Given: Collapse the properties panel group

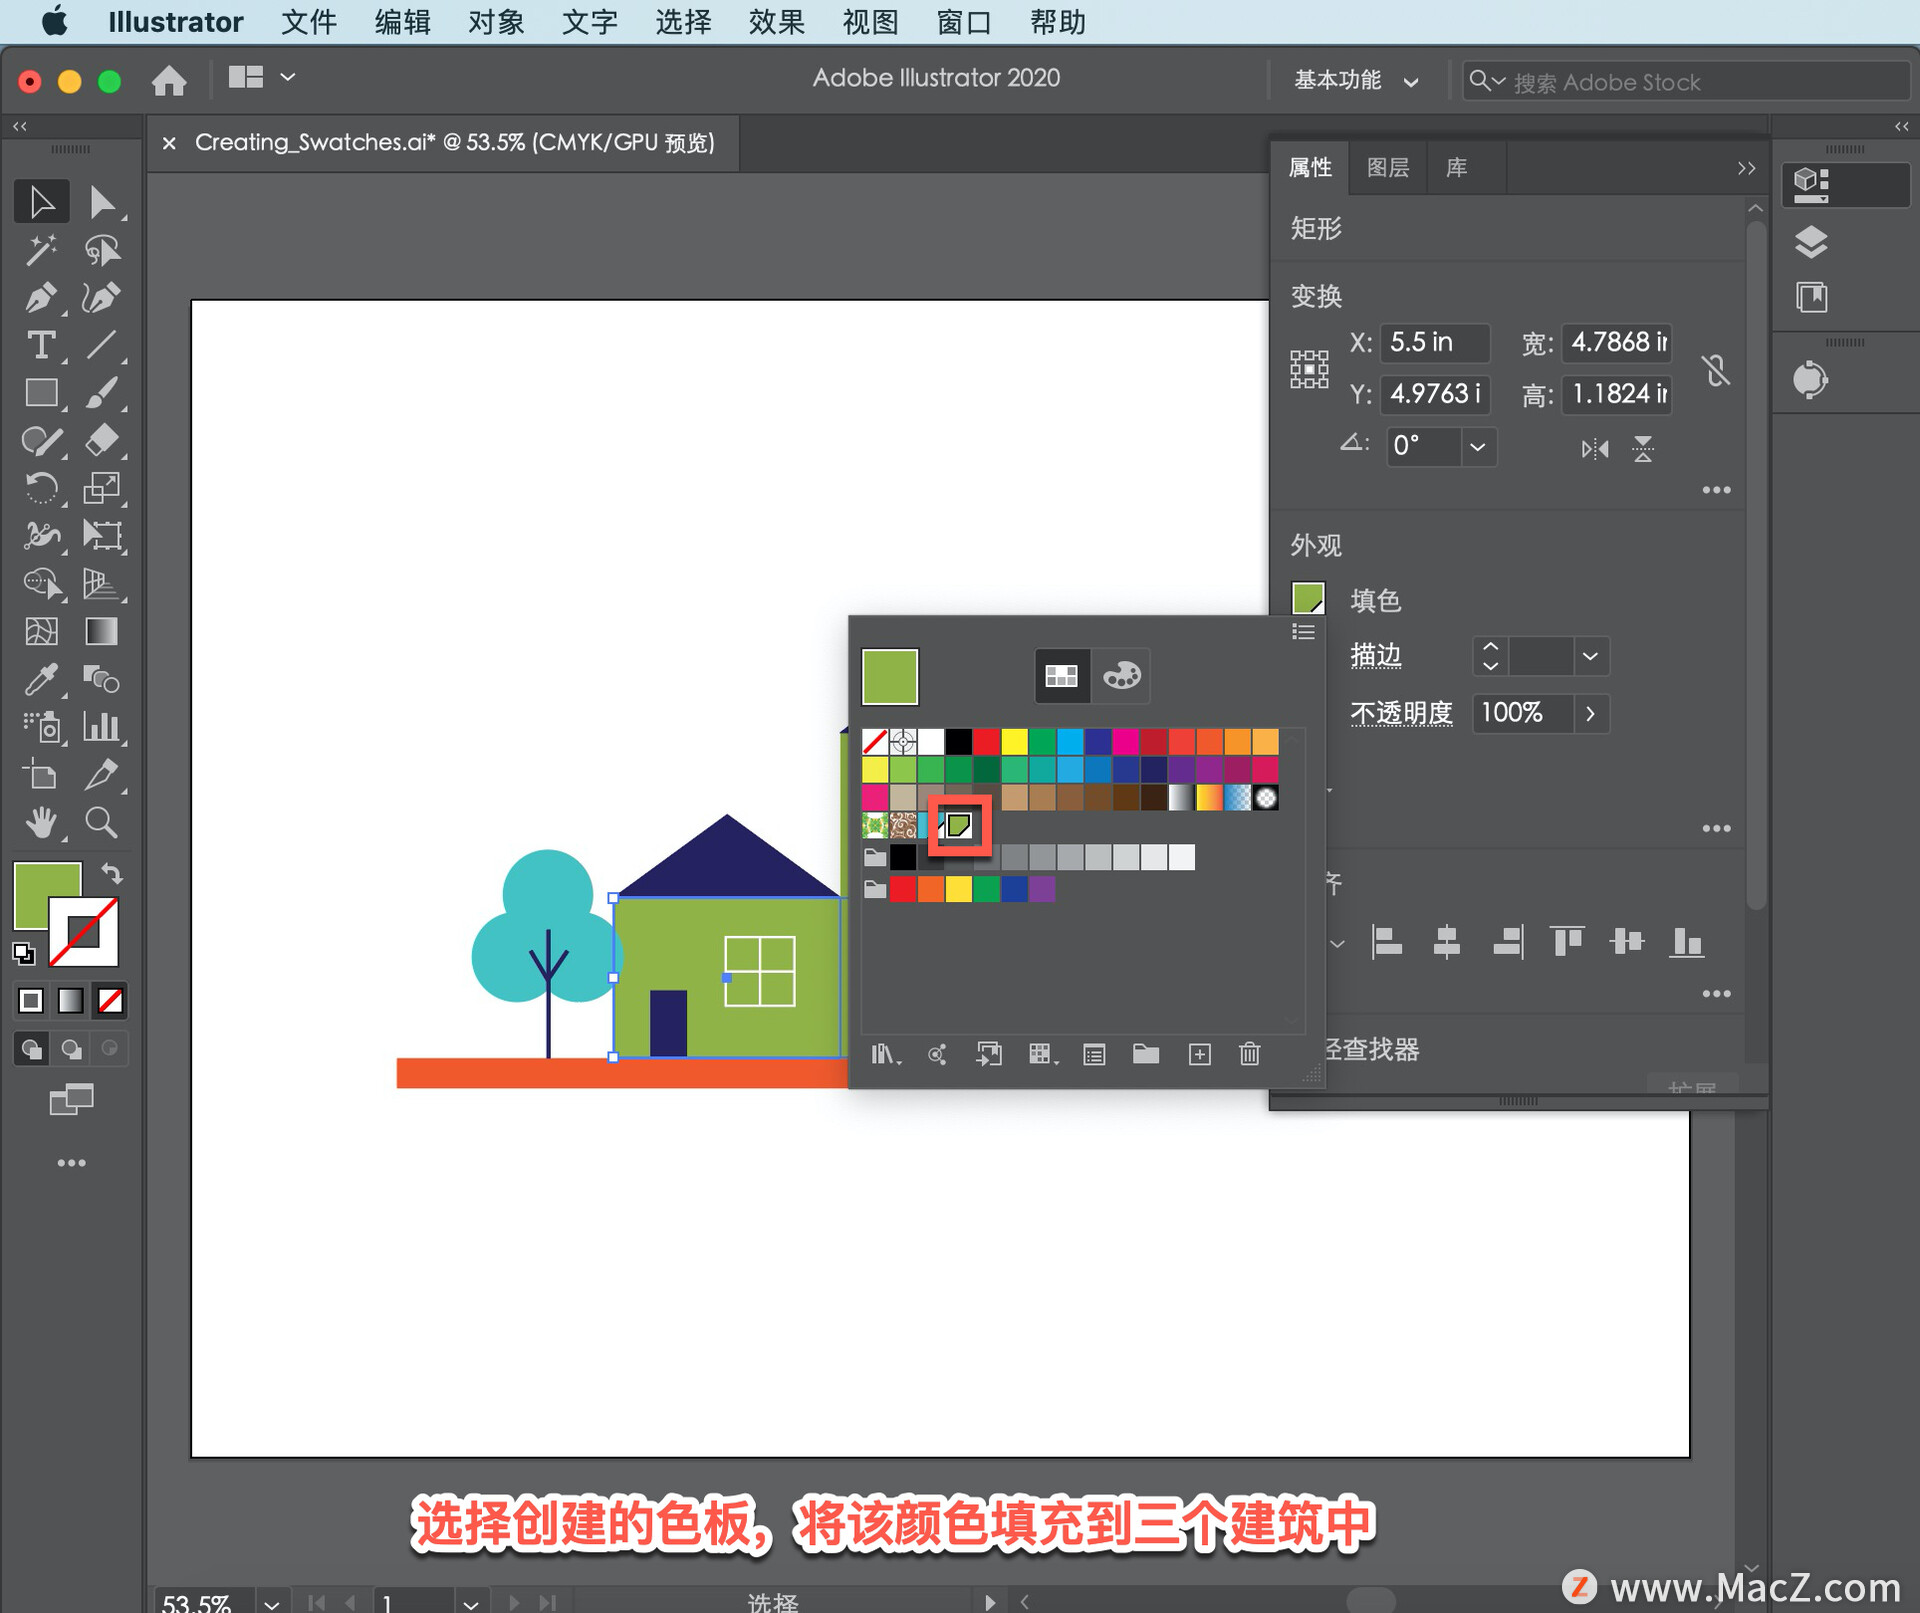Looking at the screenshot, I should click(x=1746, y=168).
